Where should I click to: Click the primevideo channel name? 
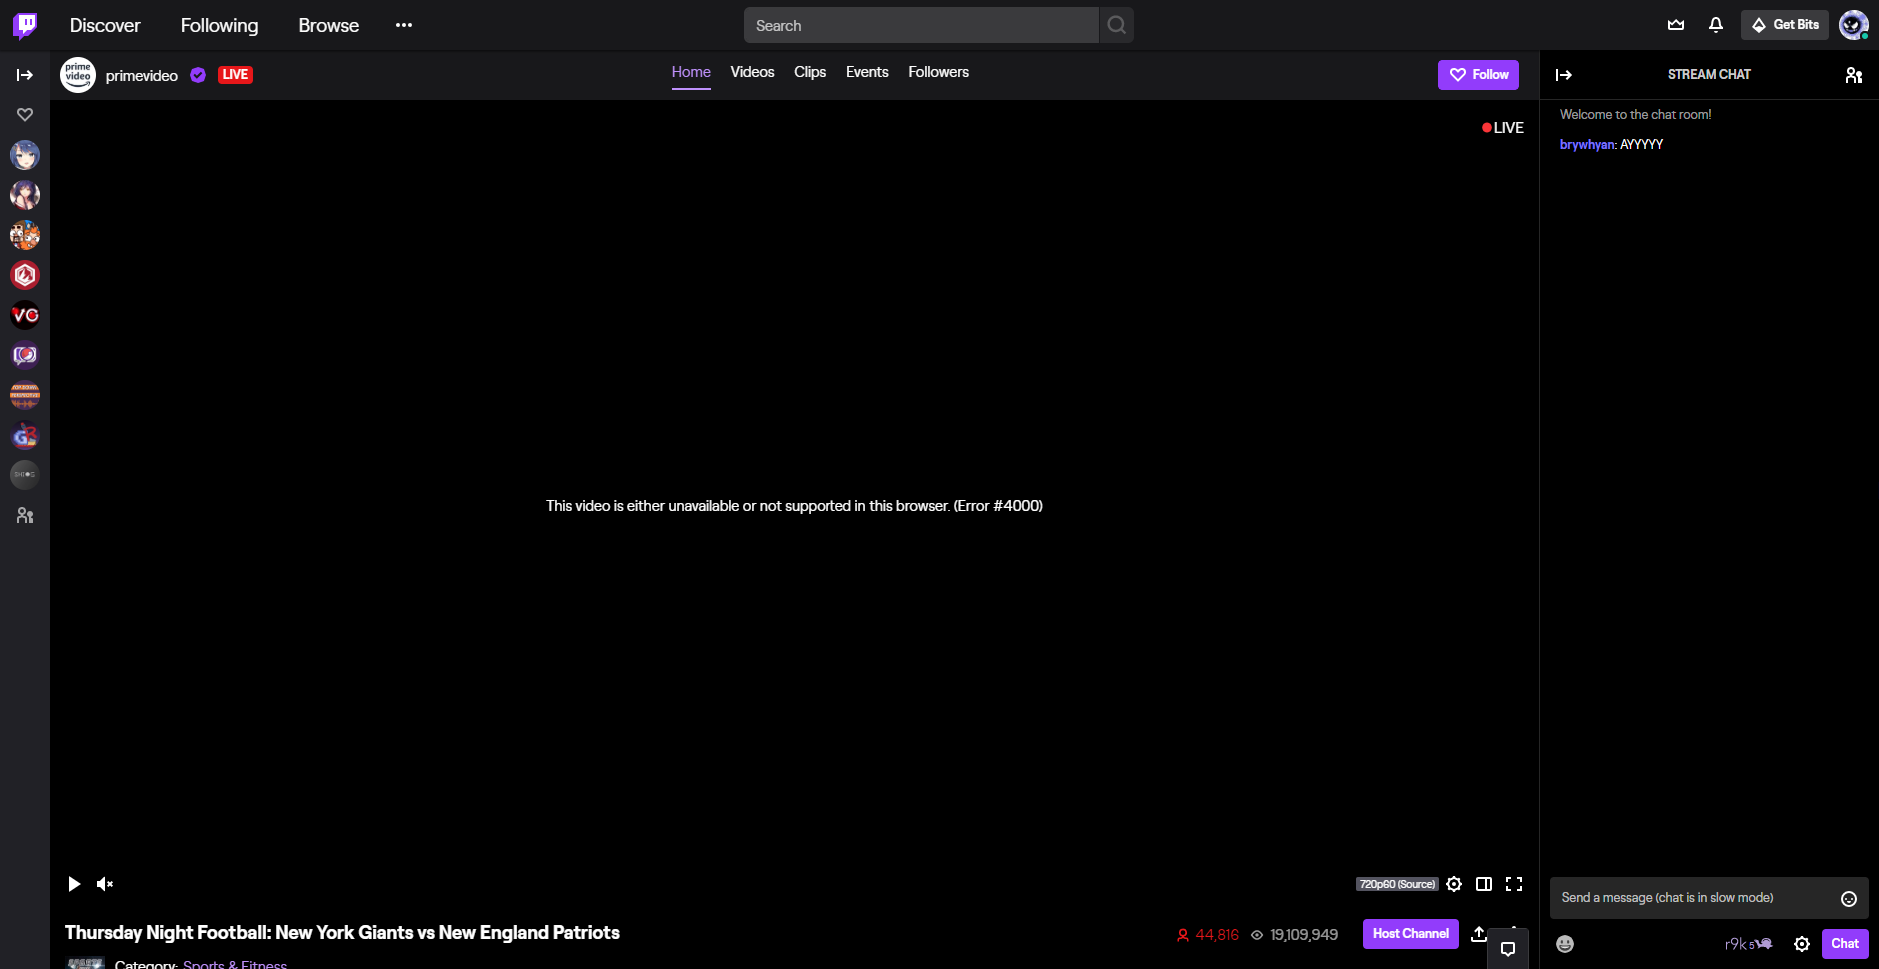pos(142,76)
